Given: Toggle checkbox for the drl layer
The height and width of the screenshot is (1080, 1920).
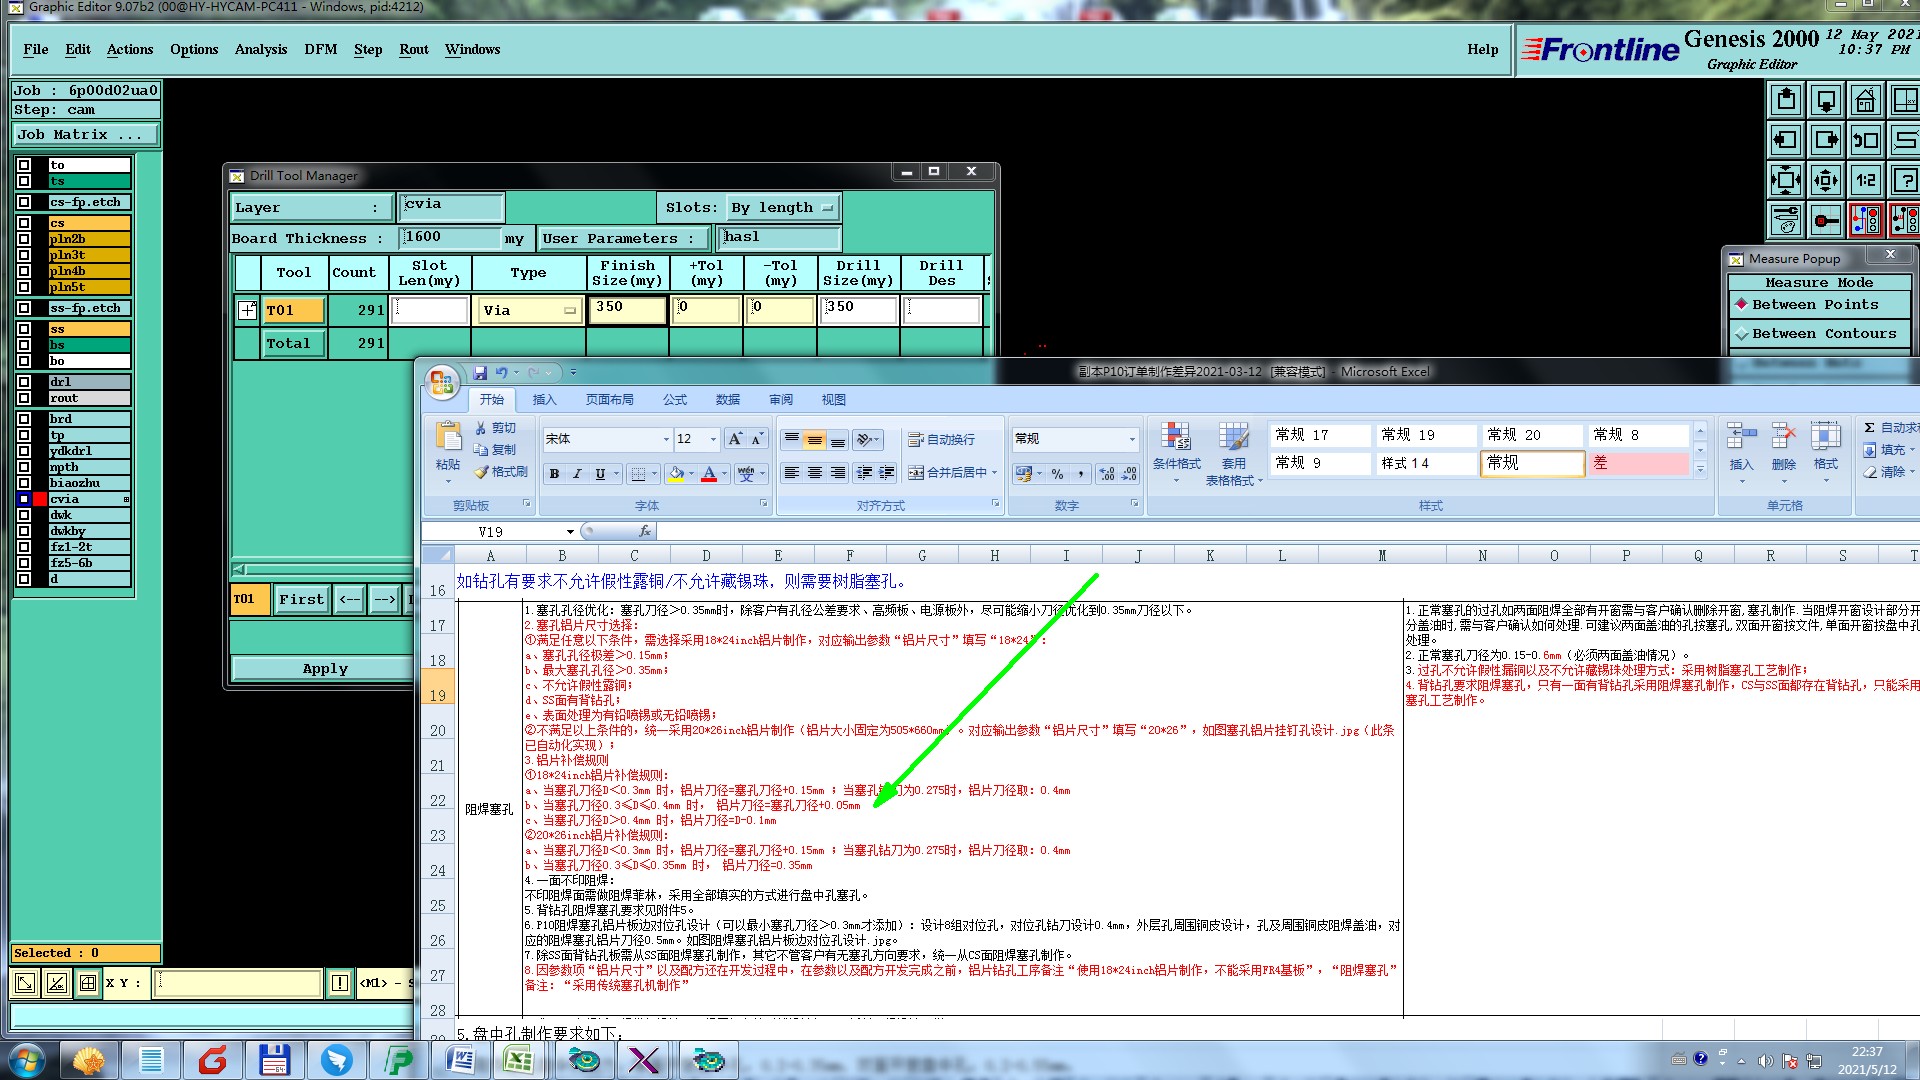Looking at the screenshot, I should tap(24, 382).
